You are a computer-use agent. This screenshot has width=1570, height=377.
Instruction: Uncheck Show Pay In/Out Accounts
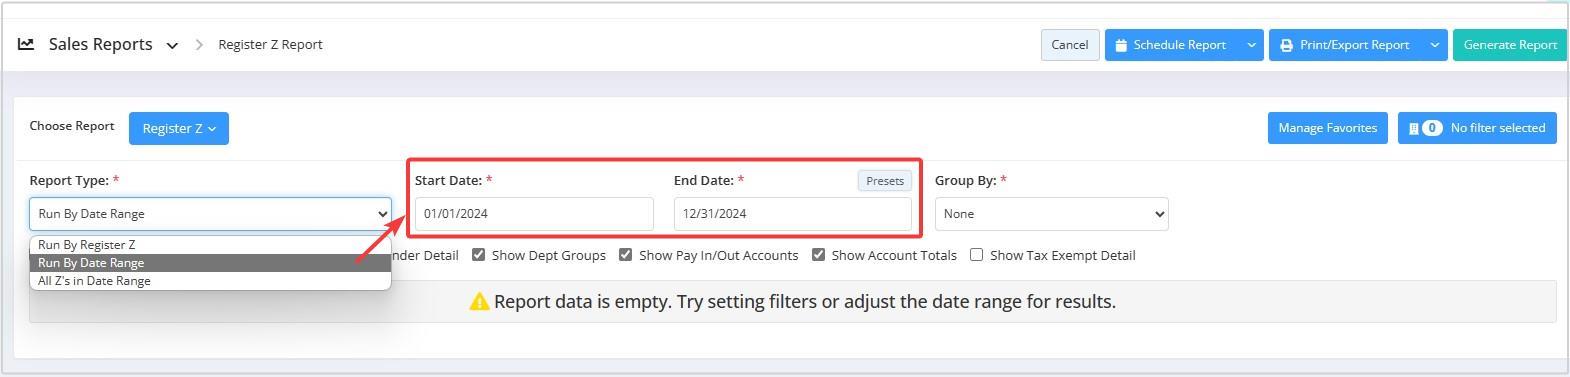point(625,255)
